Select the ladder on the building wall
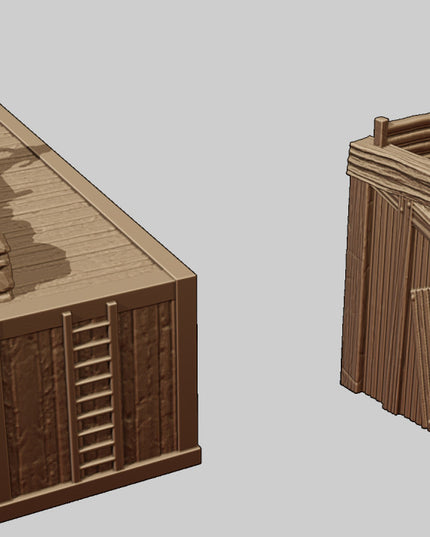The image size is (430, 537). (93, 391)
